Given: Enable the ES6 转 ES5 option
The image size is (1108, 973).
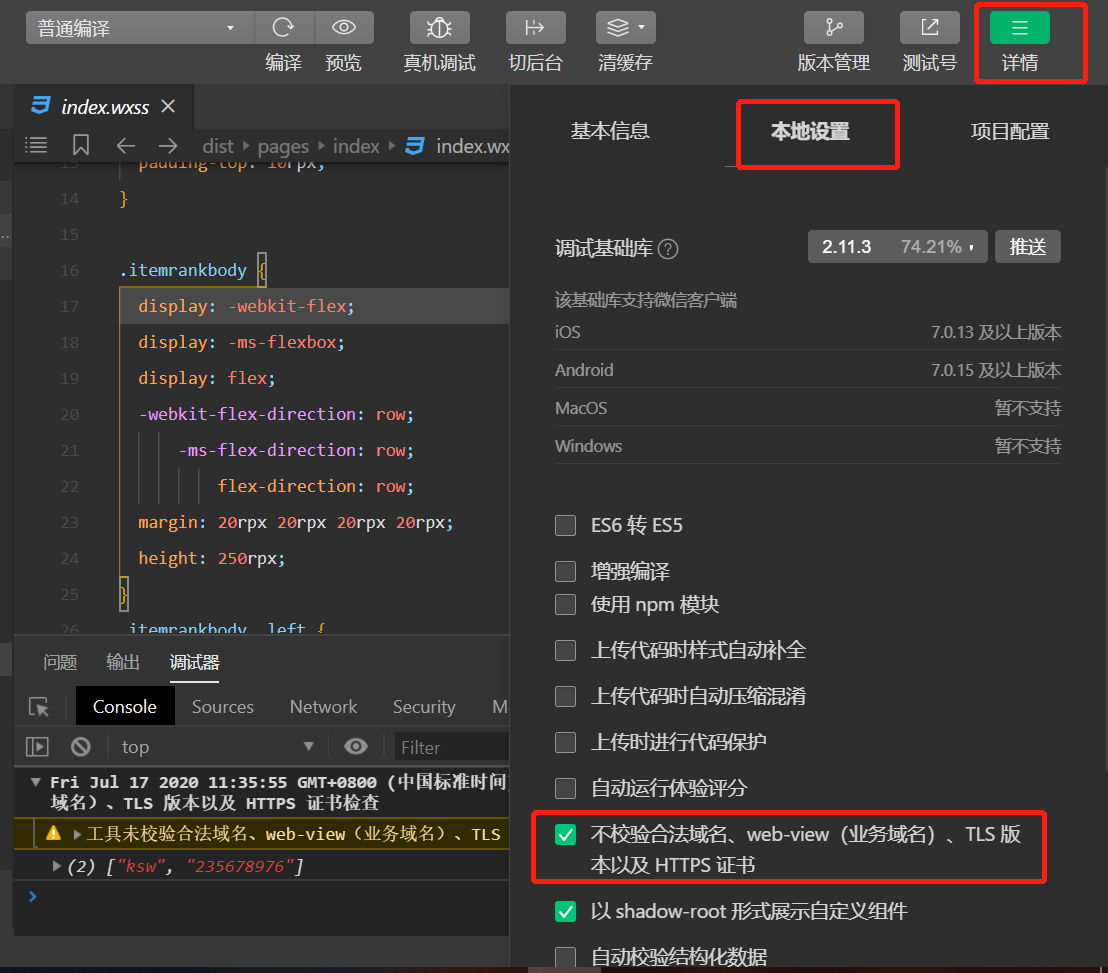Looking at the screenshot, I should point(566,524).
